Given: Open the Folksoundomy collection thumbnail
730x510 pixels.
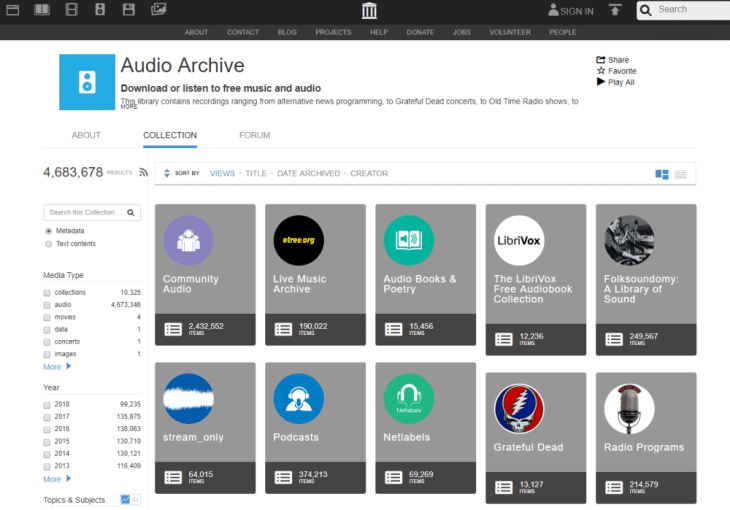Looking at the screenshot, I should click(x=629, y=240).
